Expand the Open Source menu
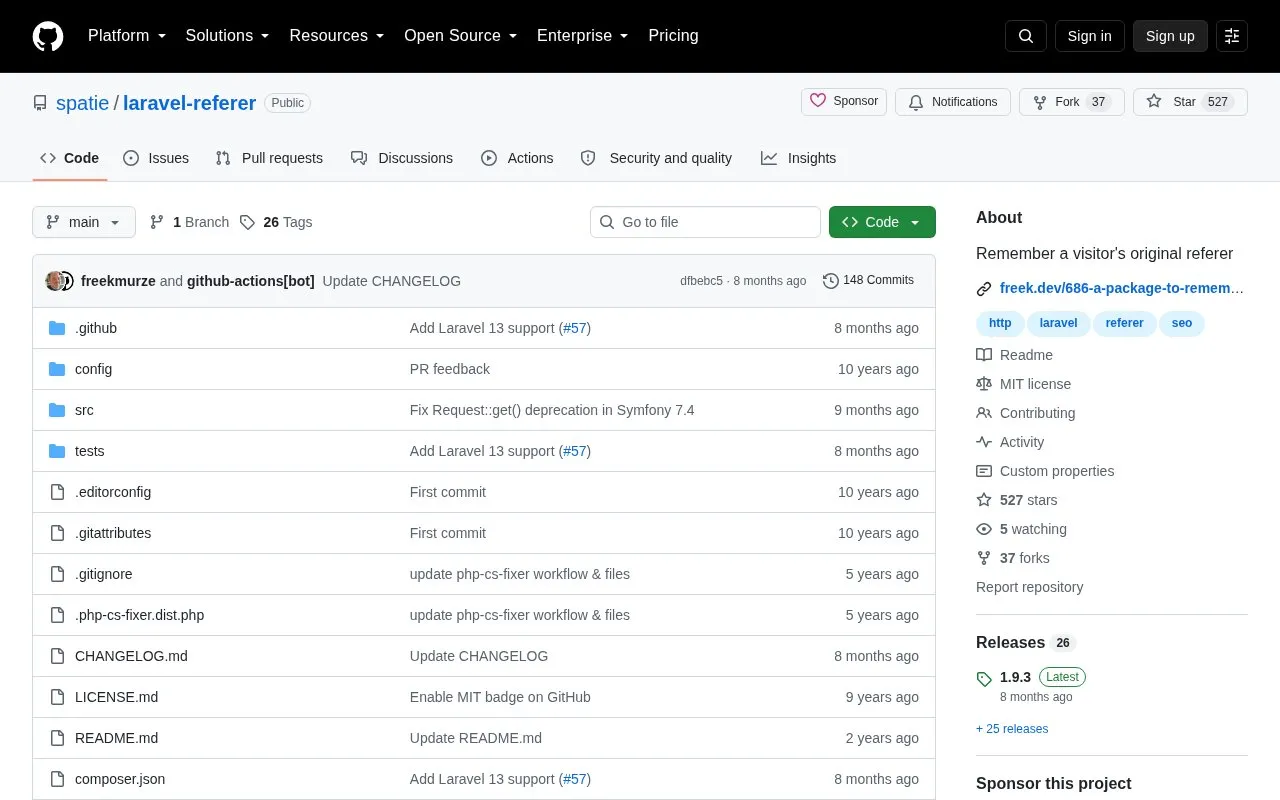1280x800 pixels. point(461,36)
